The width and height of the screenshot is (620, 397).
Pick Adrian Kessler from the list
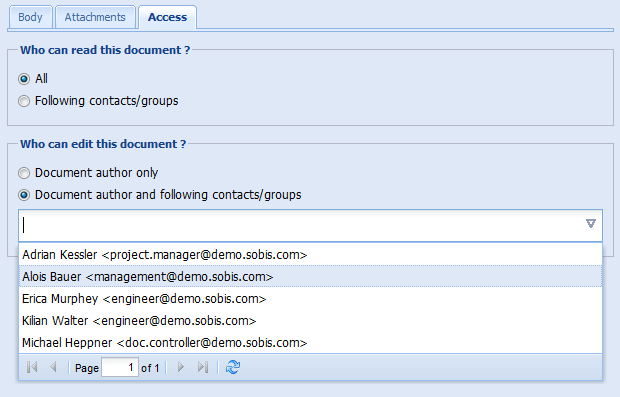[310, 255]
